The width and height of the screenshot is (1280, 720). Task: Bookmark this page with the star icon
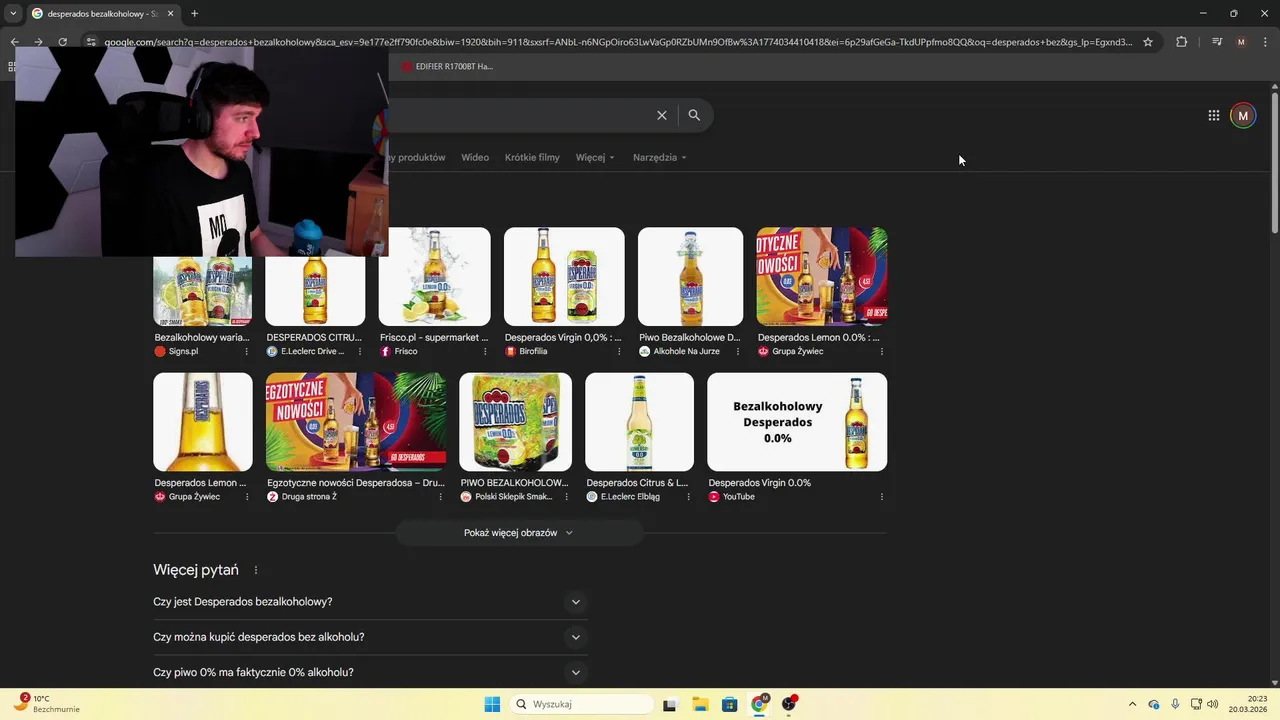pos(1148,42)
